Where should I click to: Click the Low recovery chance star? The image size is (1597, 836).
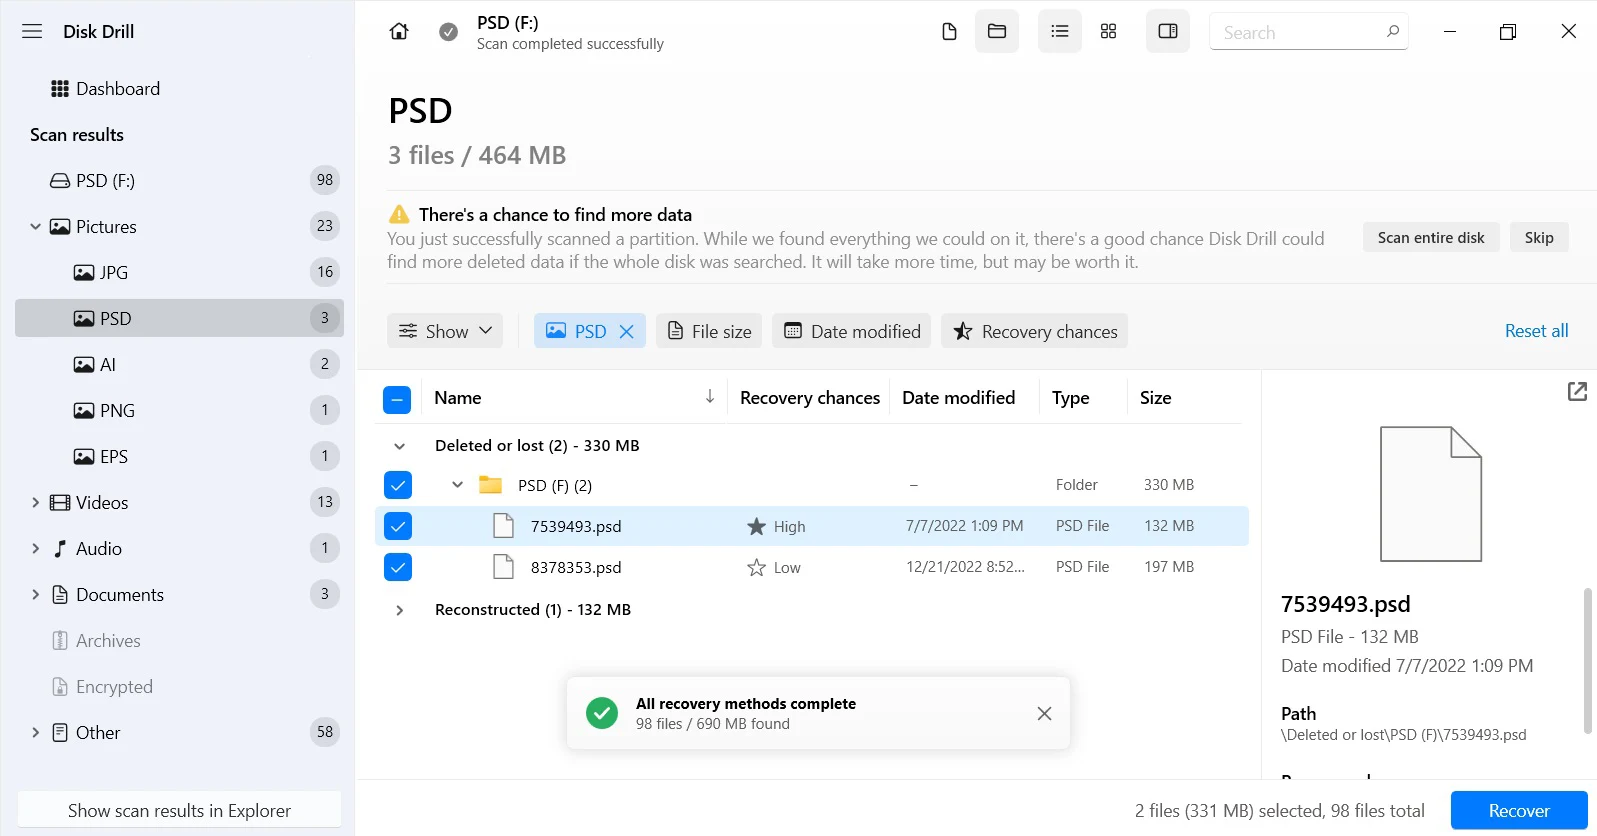tap(757, 568)
